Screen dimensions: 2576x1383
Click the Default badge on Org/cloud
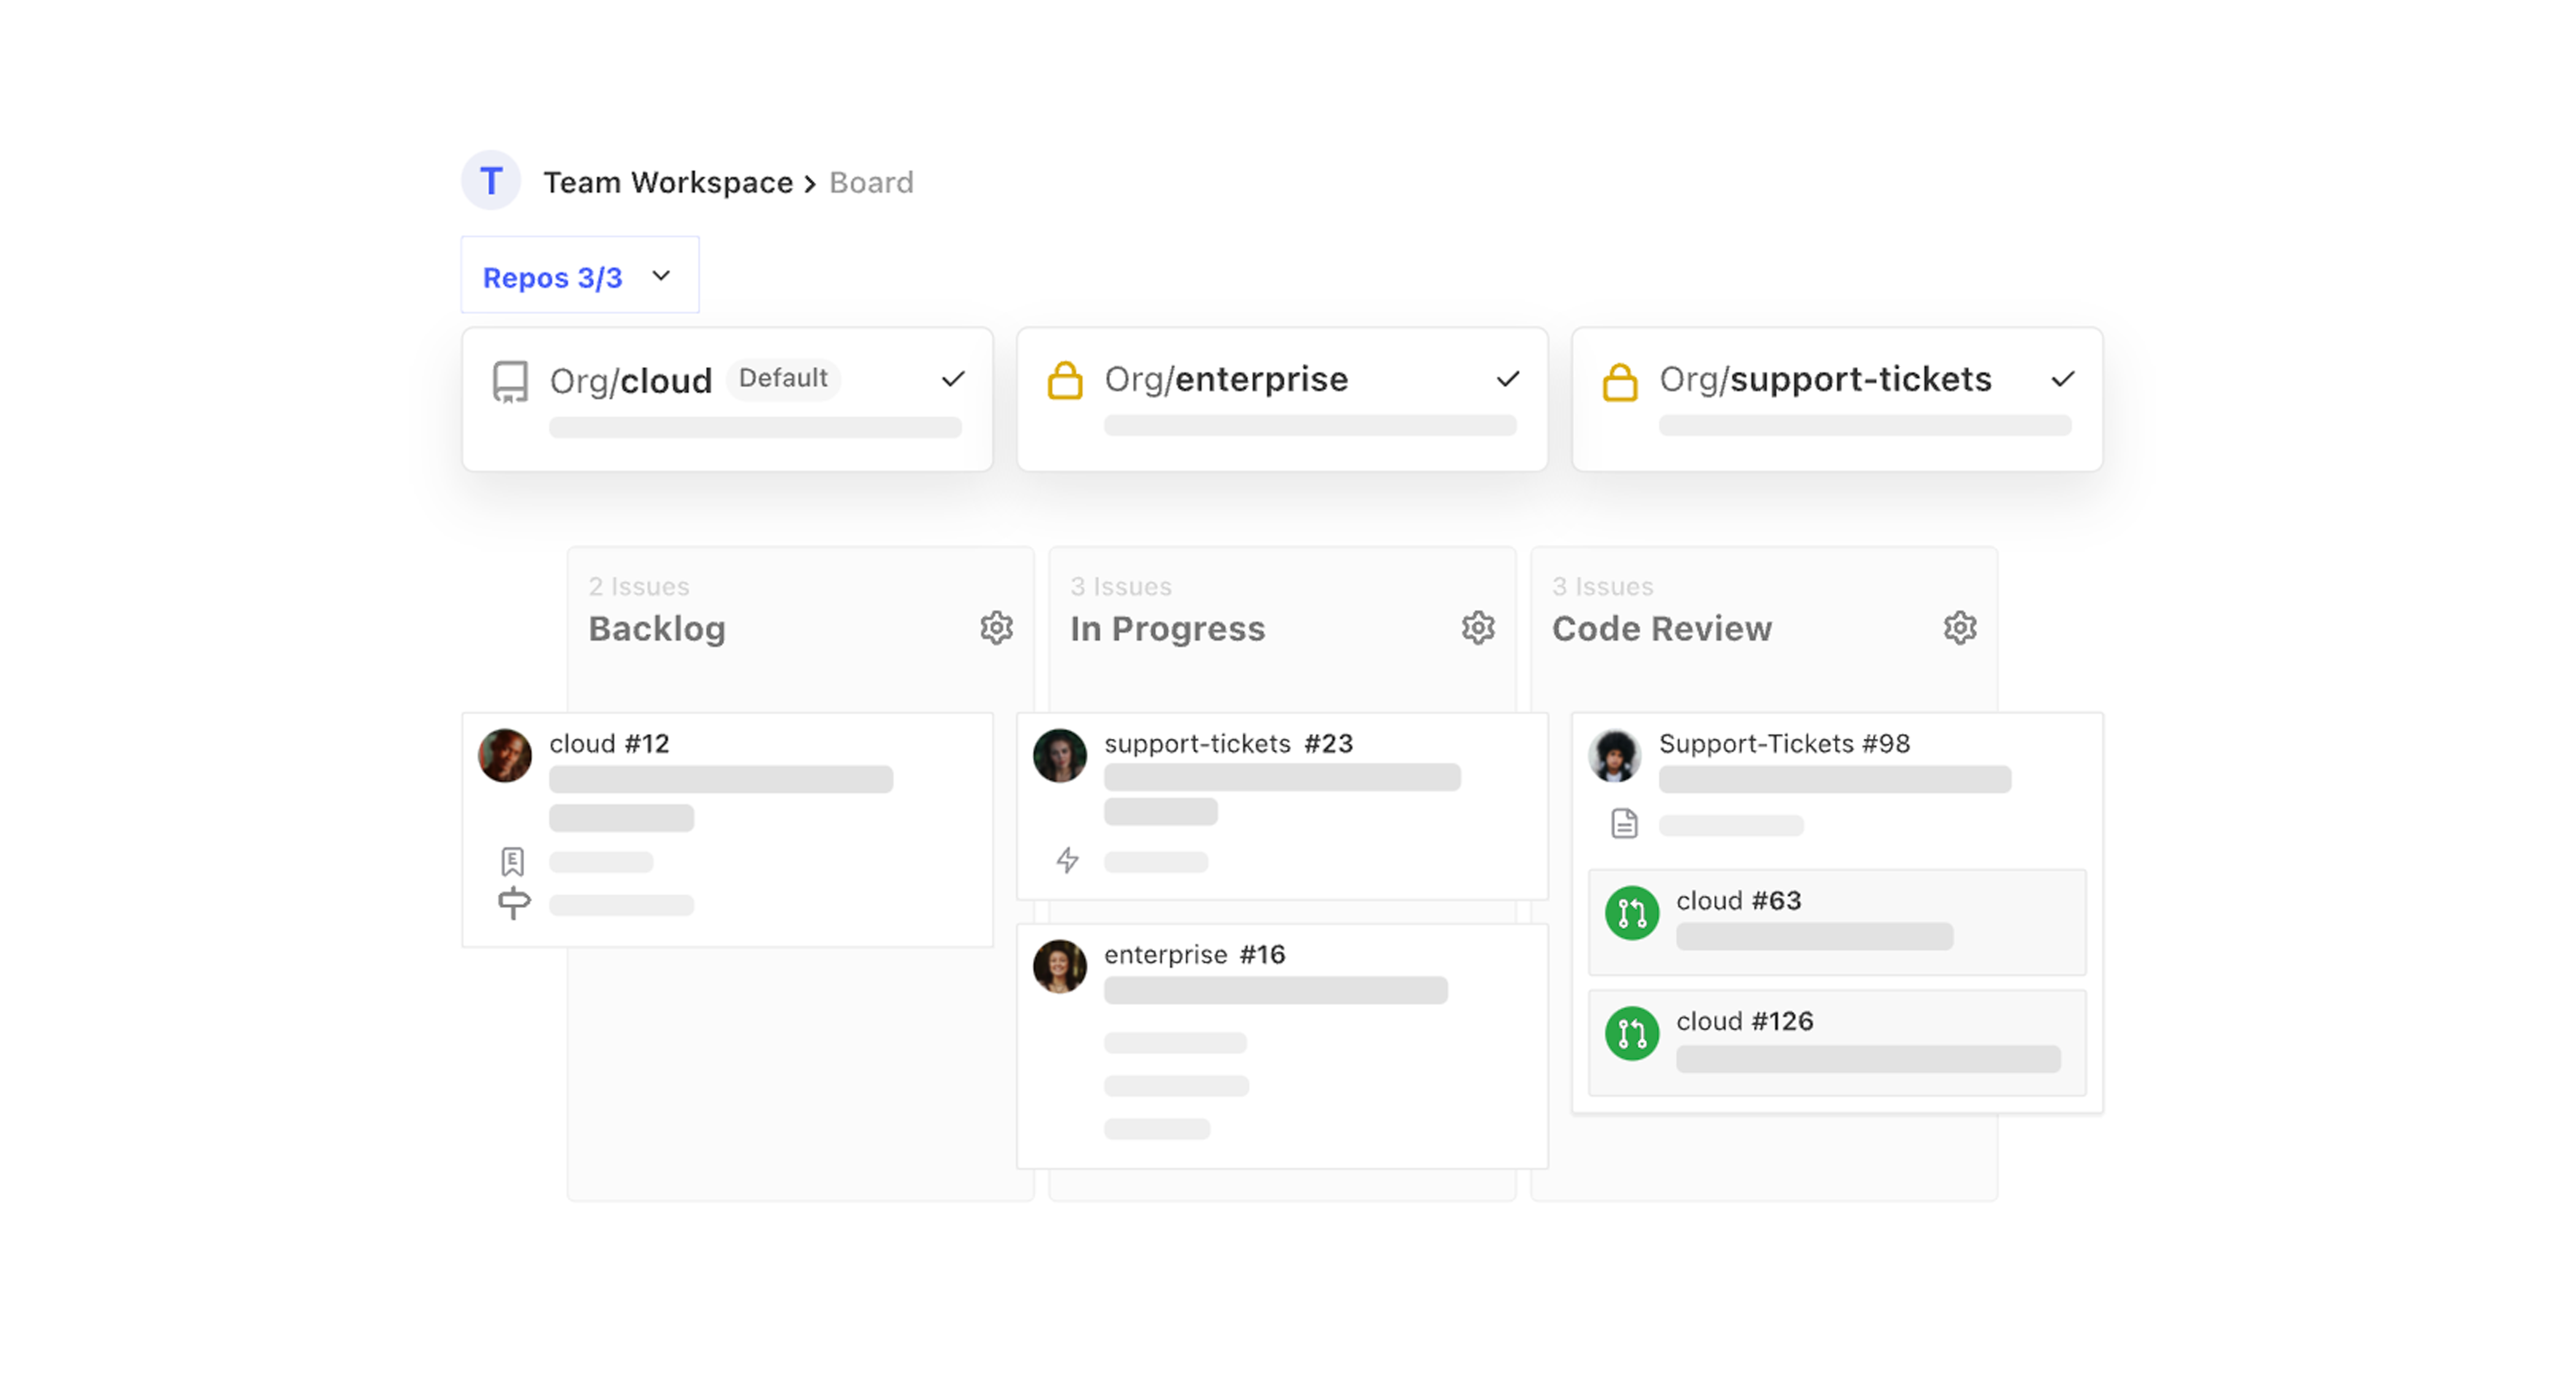783,378
